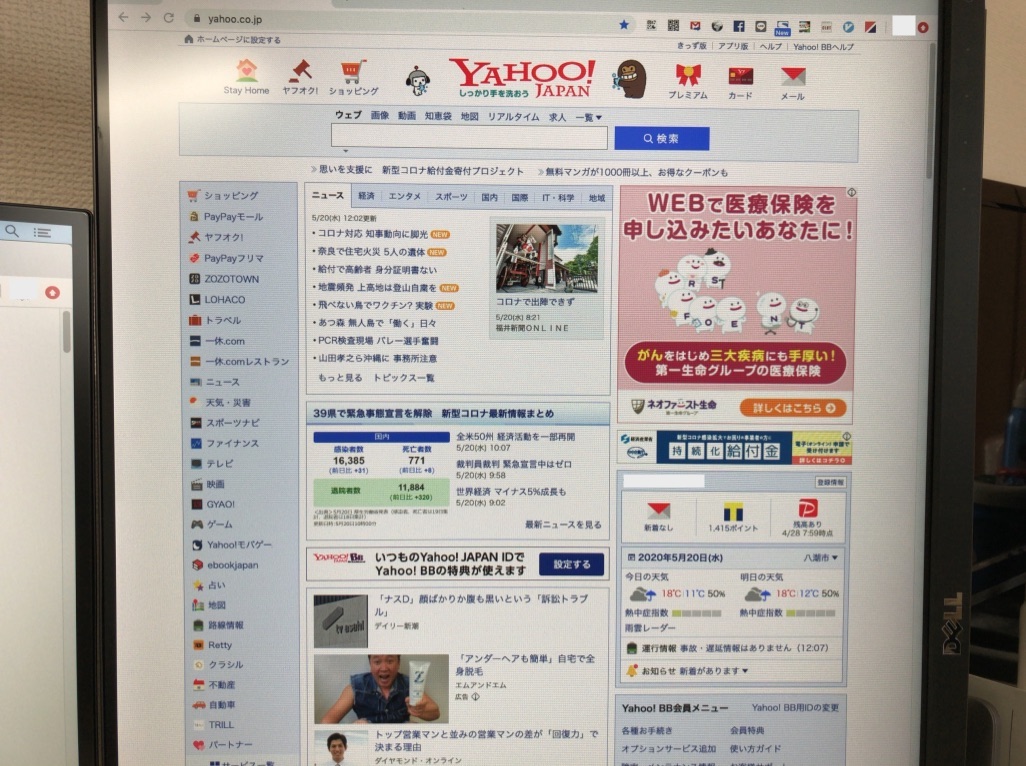Open Yahoo Auctions hammer icon
The width and height of the screenshot is (1026, 766).
(x=299, y=71)
